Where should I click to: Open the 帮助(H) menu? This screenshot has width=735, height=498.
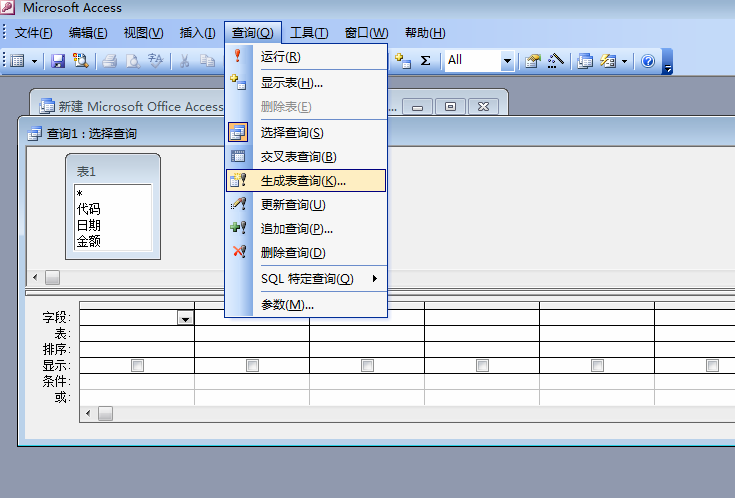pos(425,33)
